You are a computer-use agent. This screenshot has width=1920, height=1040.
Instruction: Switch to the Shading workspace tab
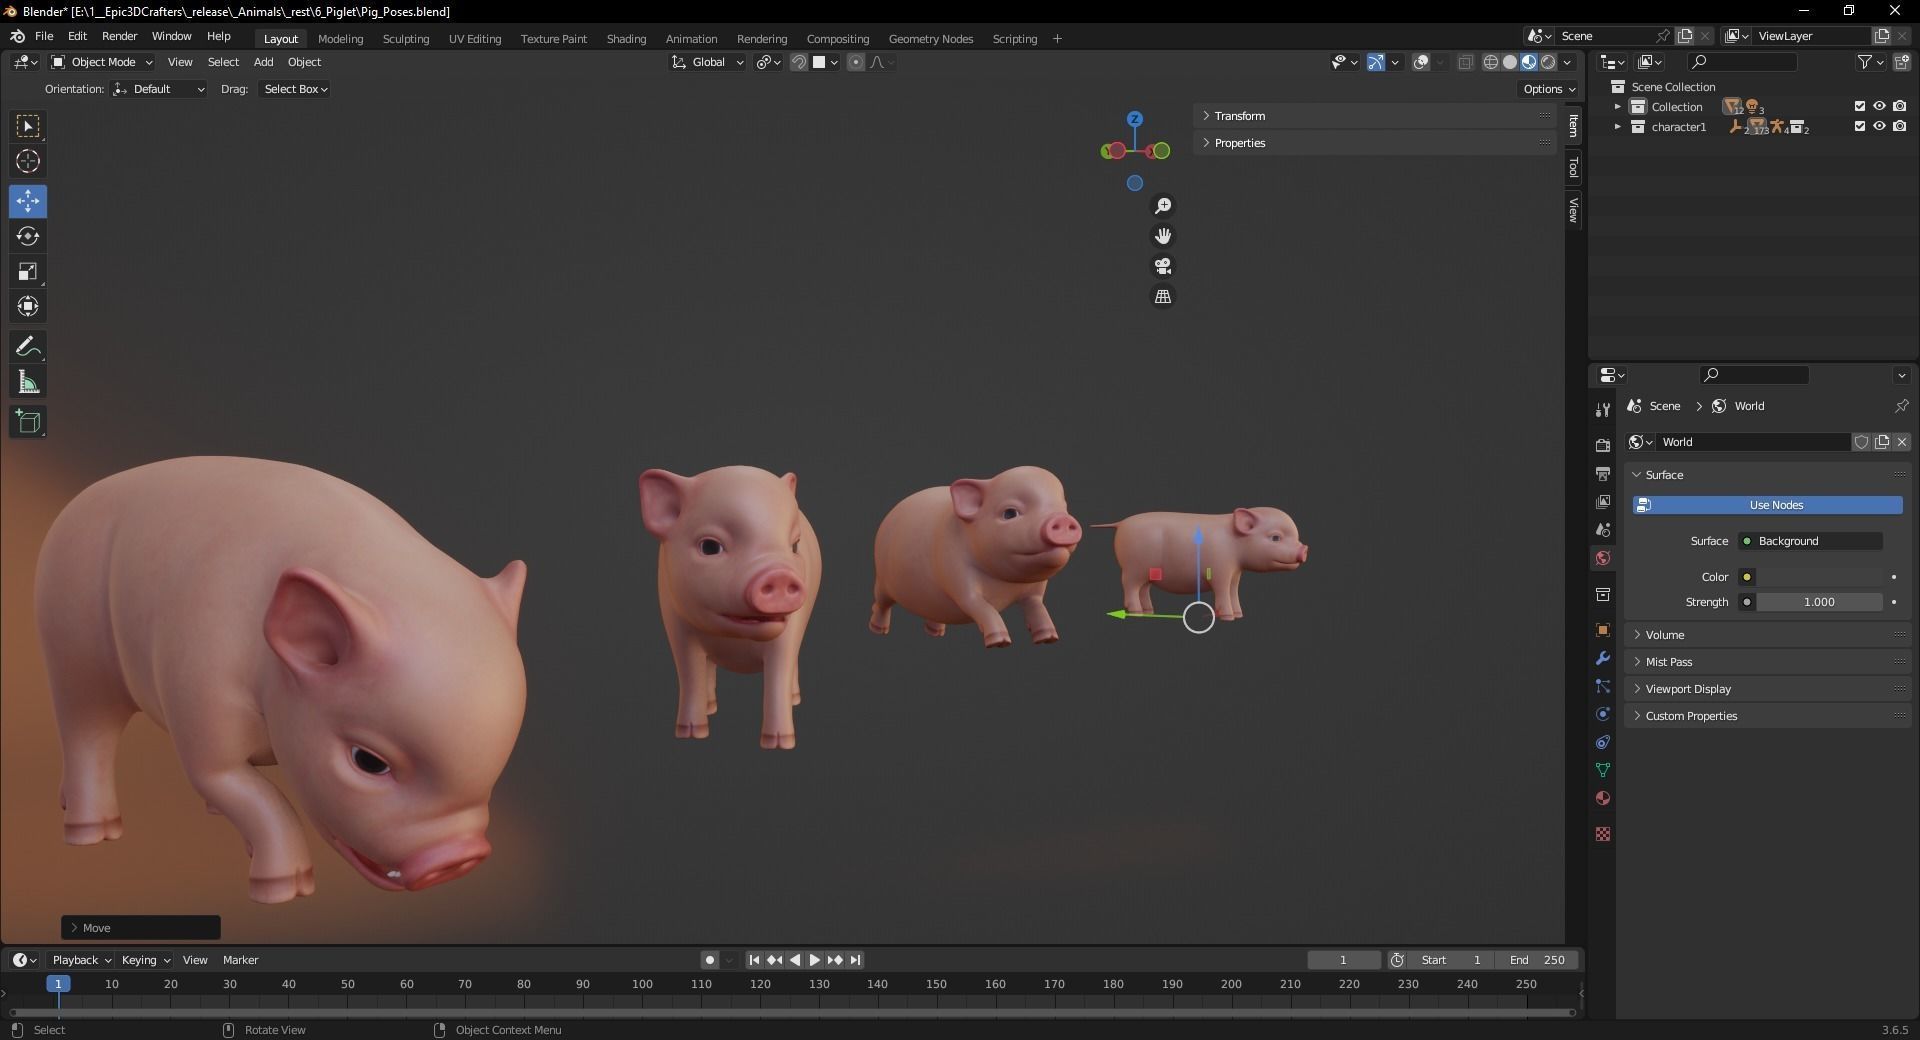[626, 39]
